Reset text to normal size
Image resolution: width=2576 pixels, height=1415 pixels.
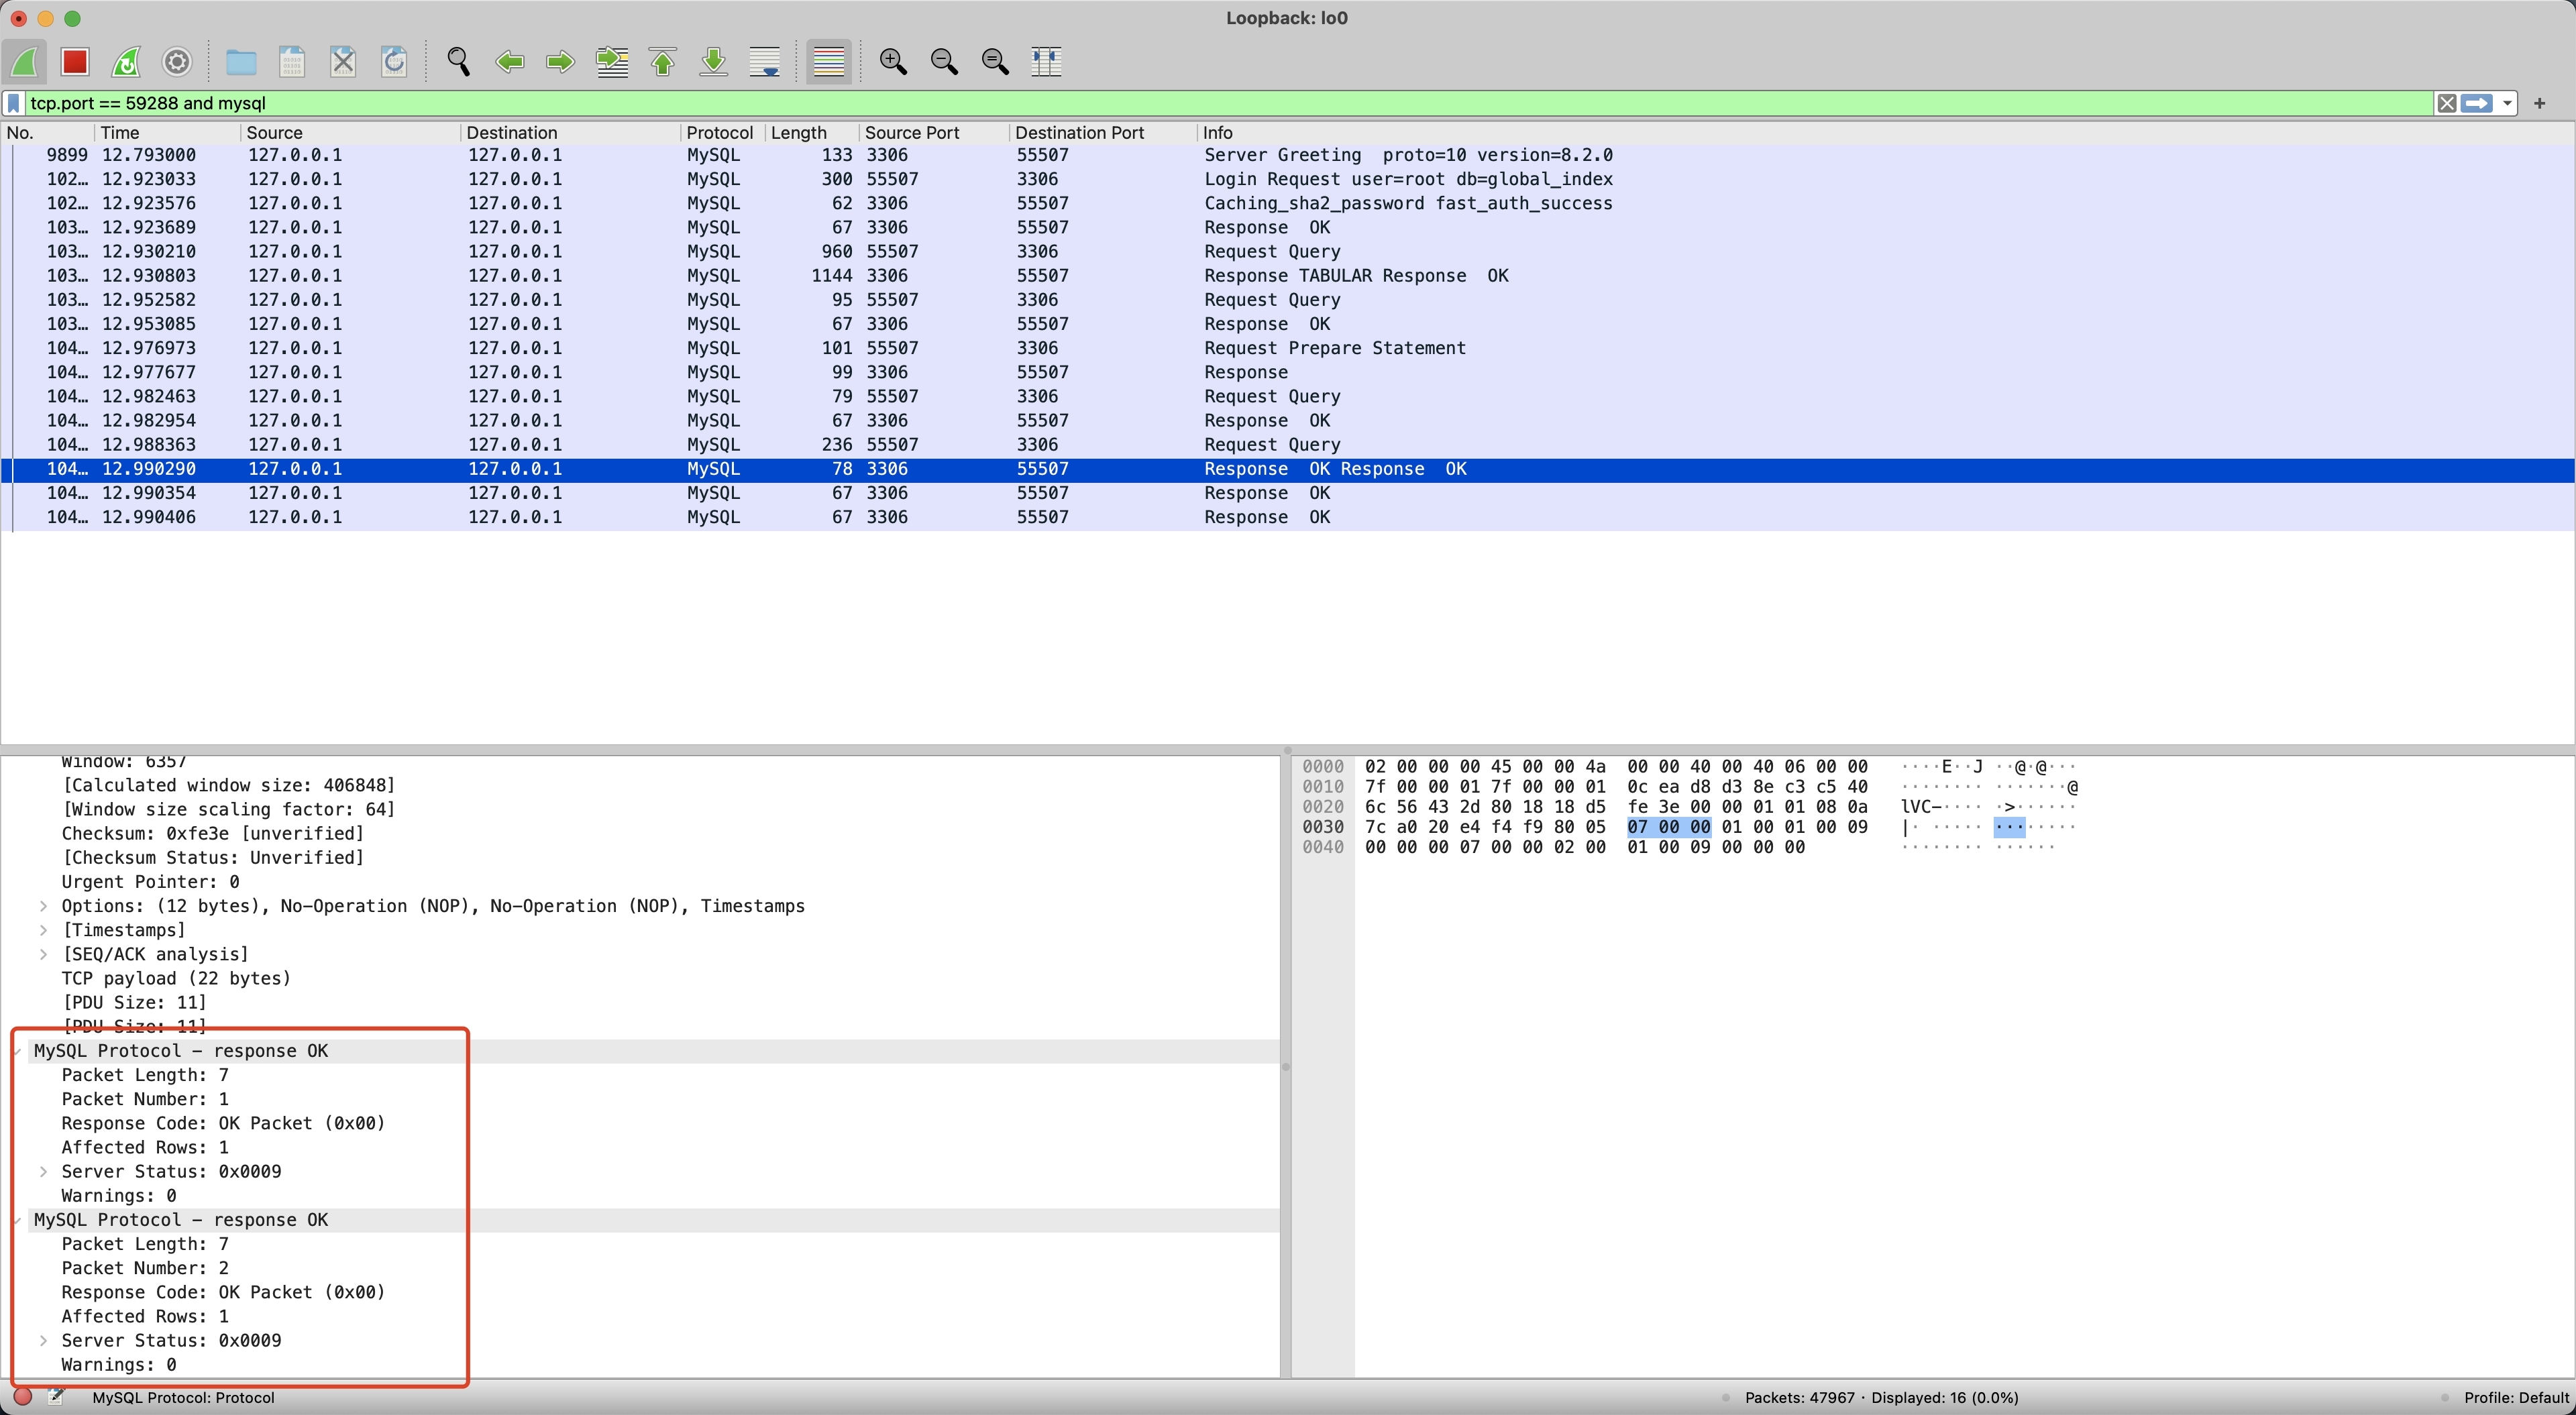tap(995, 62)
